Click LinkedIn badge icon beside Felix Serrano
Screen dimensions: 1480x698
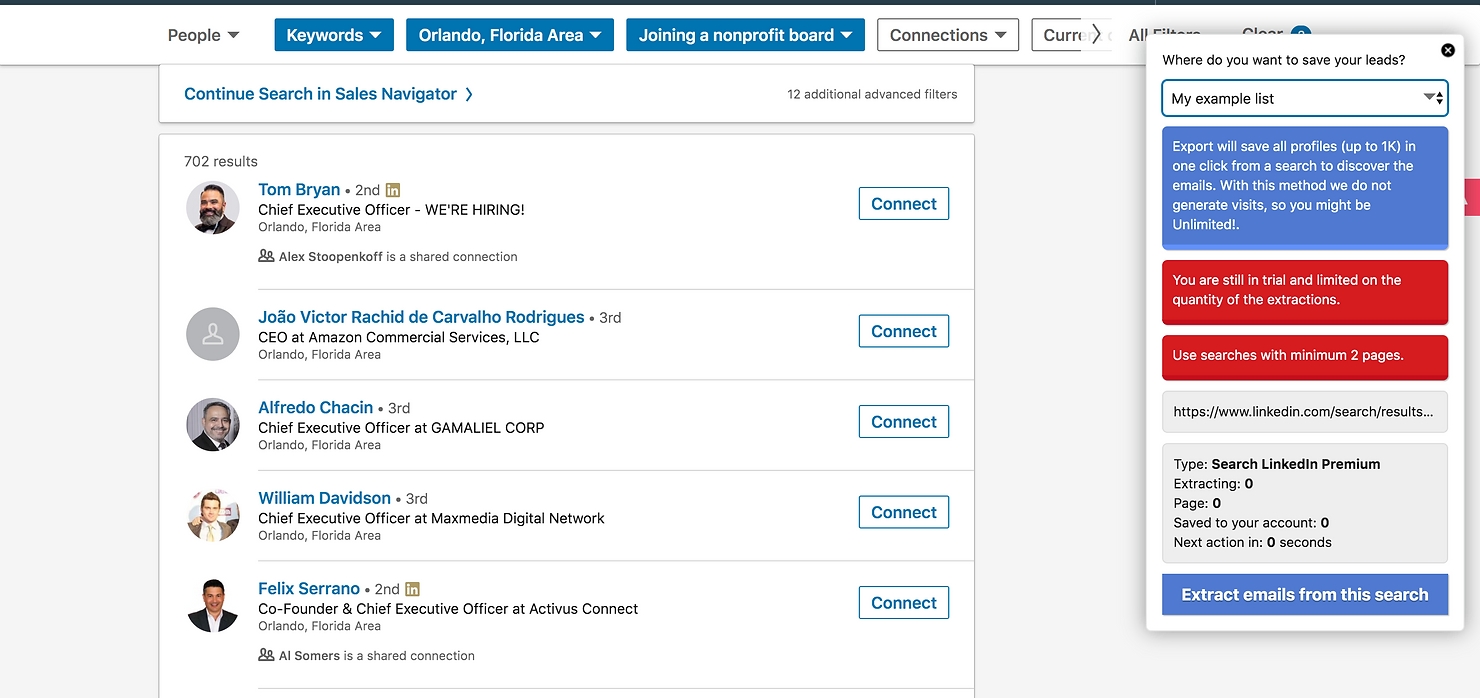coord(412,589)
